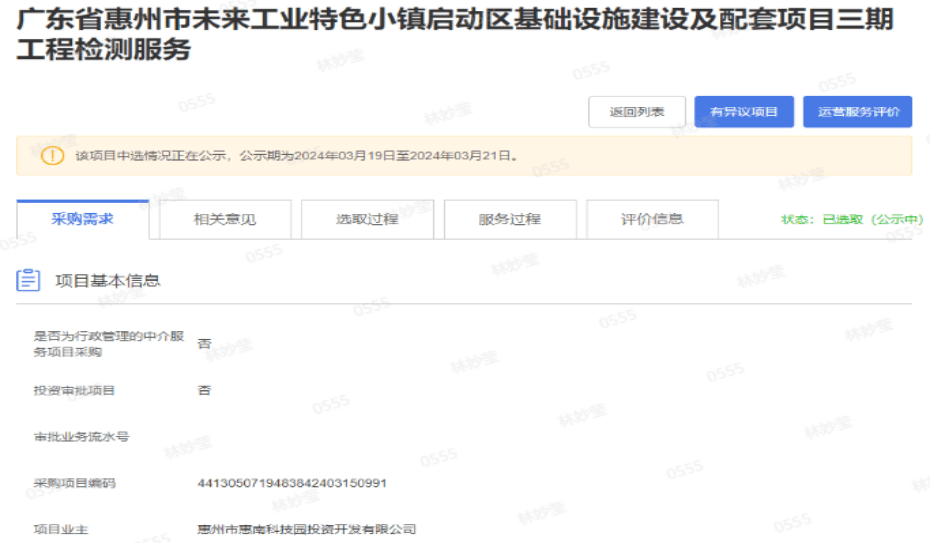This screenshot has height=543, width=930.
Task: Select the 采购需求 tab
Action: (82, 219)
